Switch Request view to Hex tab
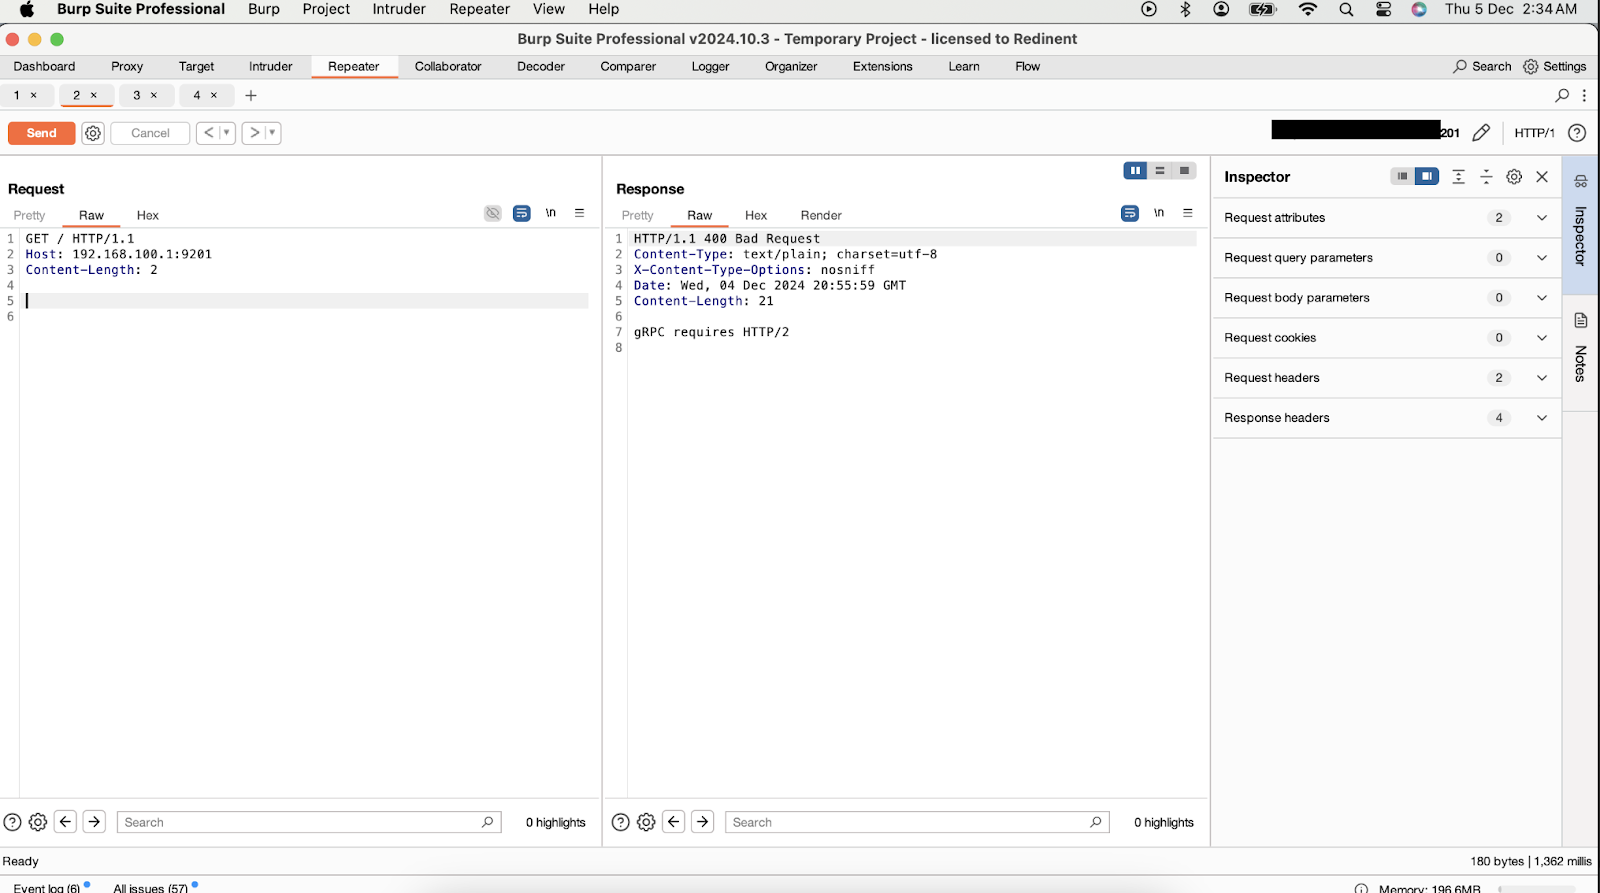 (148, 215)
